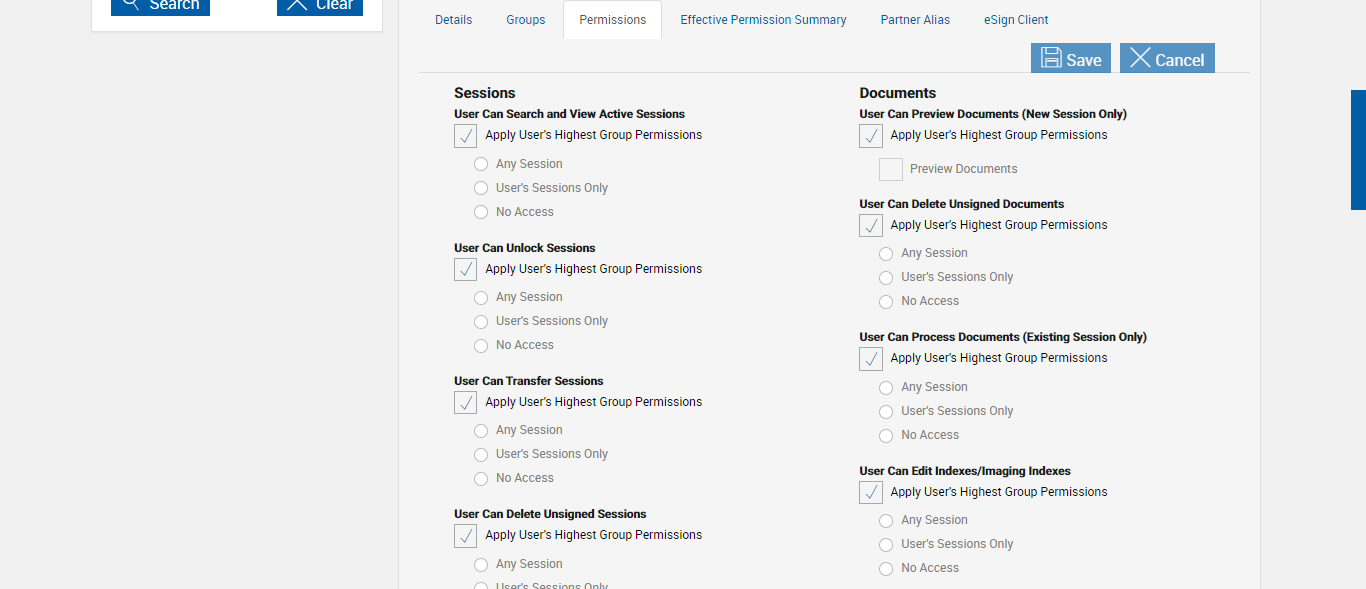Choose No Access under User Can Unlock Sessions
This screenshot has width=1366, height=589.
(481, 346)
